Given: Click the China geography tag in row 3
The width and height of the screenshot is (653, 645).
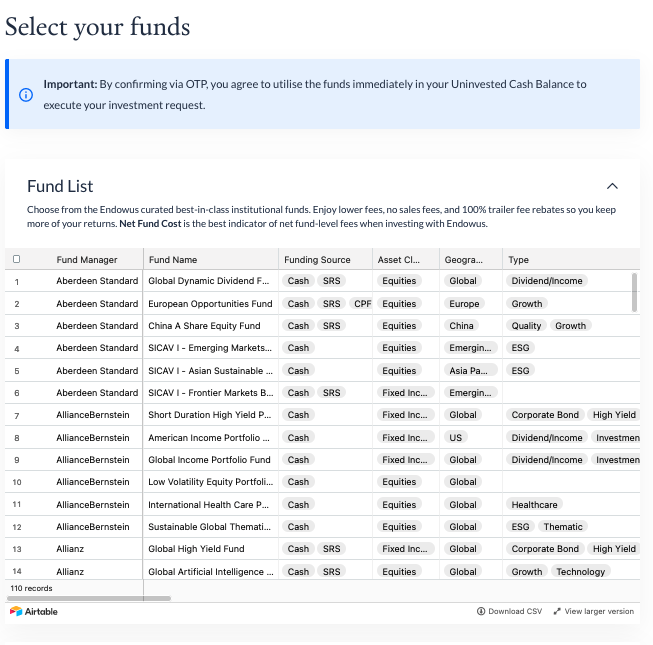Looking at the screenshot, I should (x=461, y=326).
